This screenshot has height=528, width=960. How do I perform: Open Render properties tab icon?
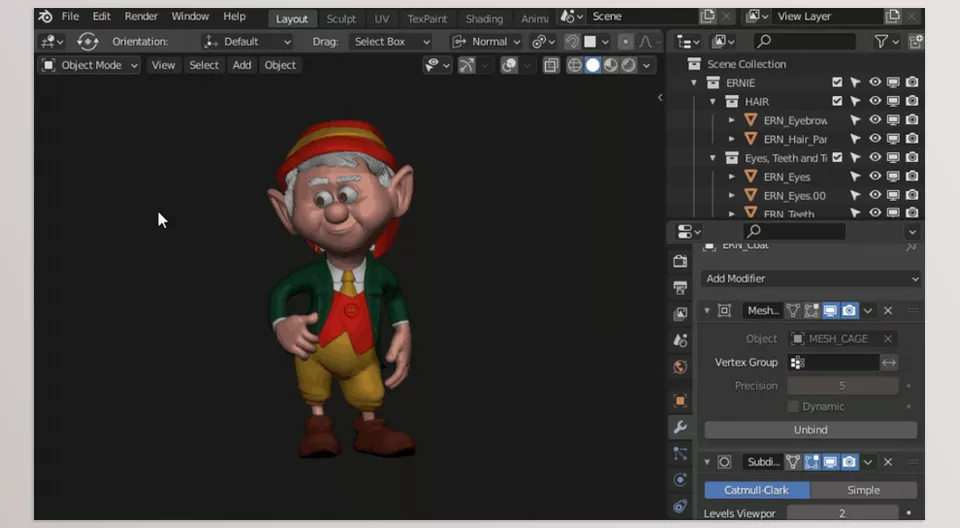[680, 261]
